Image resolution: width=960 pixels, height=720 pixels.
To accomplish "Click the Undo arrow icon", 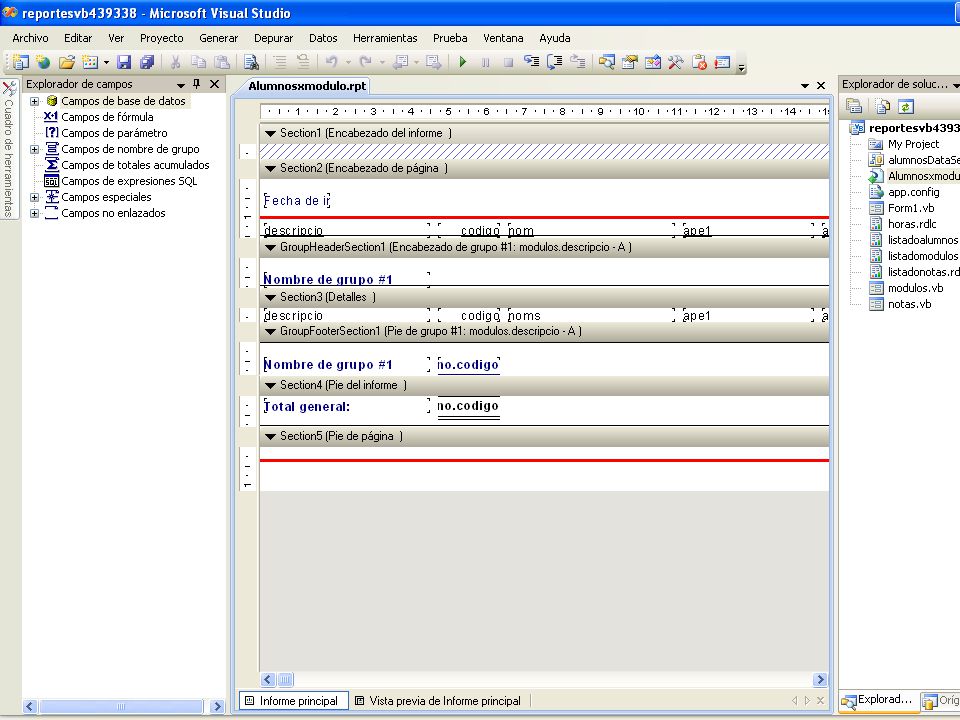I will (x=332, y=62).
